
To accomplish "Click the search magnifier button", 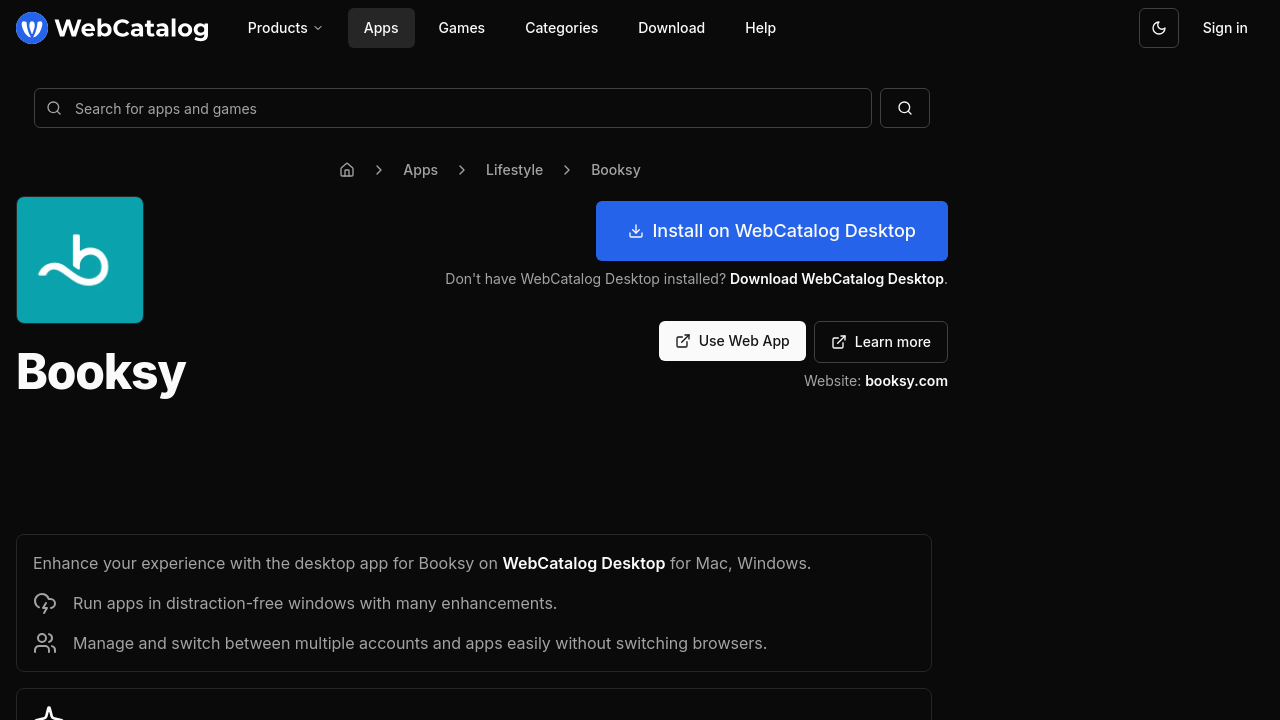I will tap(904, 108).
